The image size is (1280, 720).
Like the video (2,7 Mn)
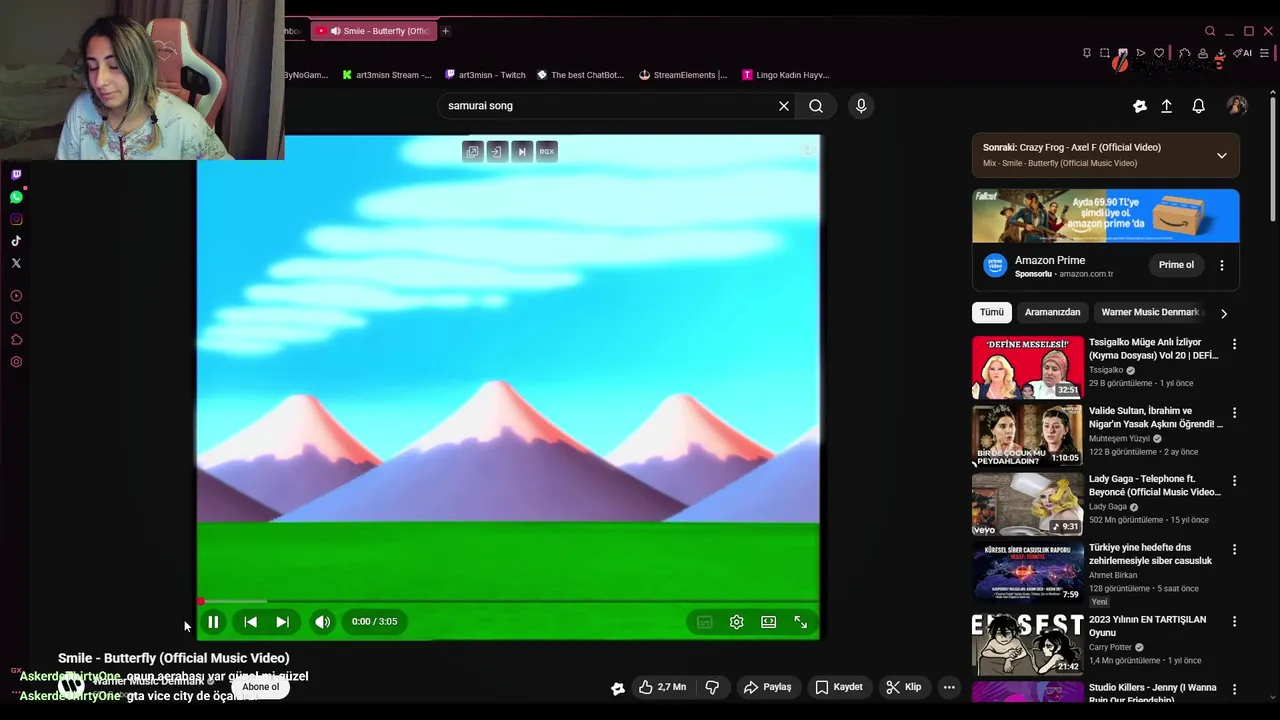click(662, 687)
